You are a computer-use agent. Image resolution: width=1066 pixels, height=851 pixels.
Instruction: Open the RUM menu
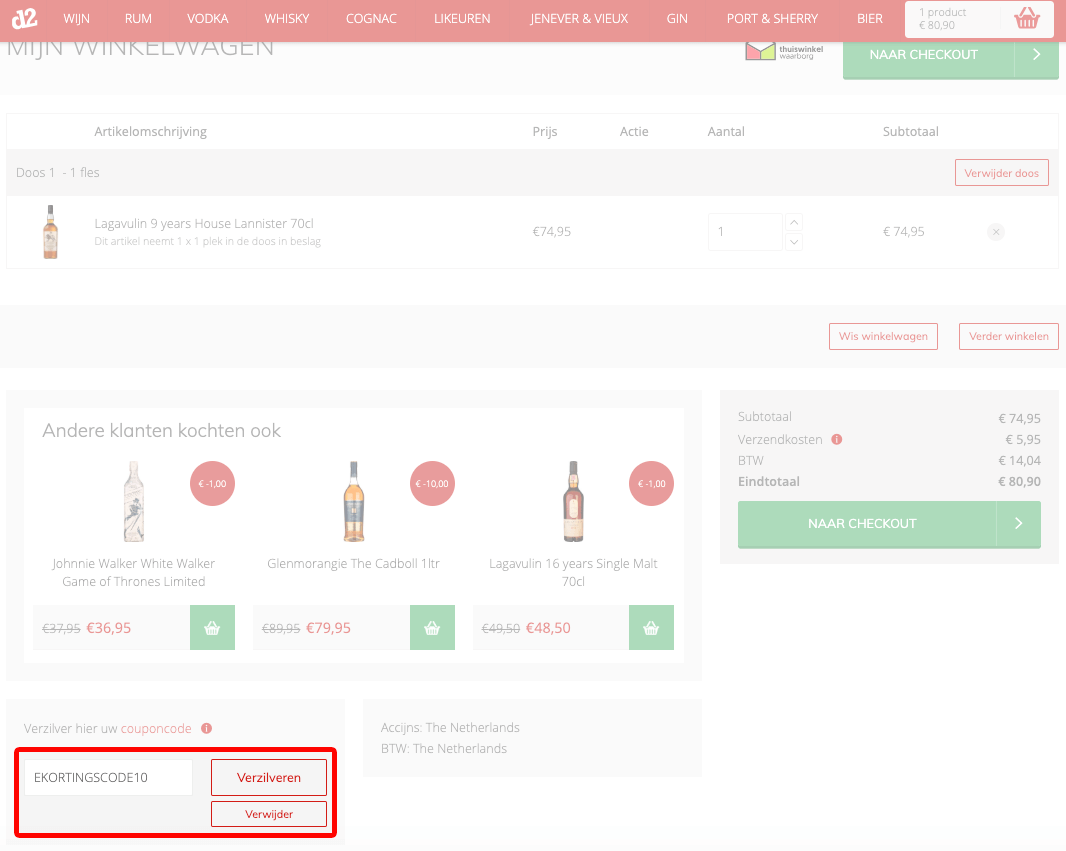[138, 18]
